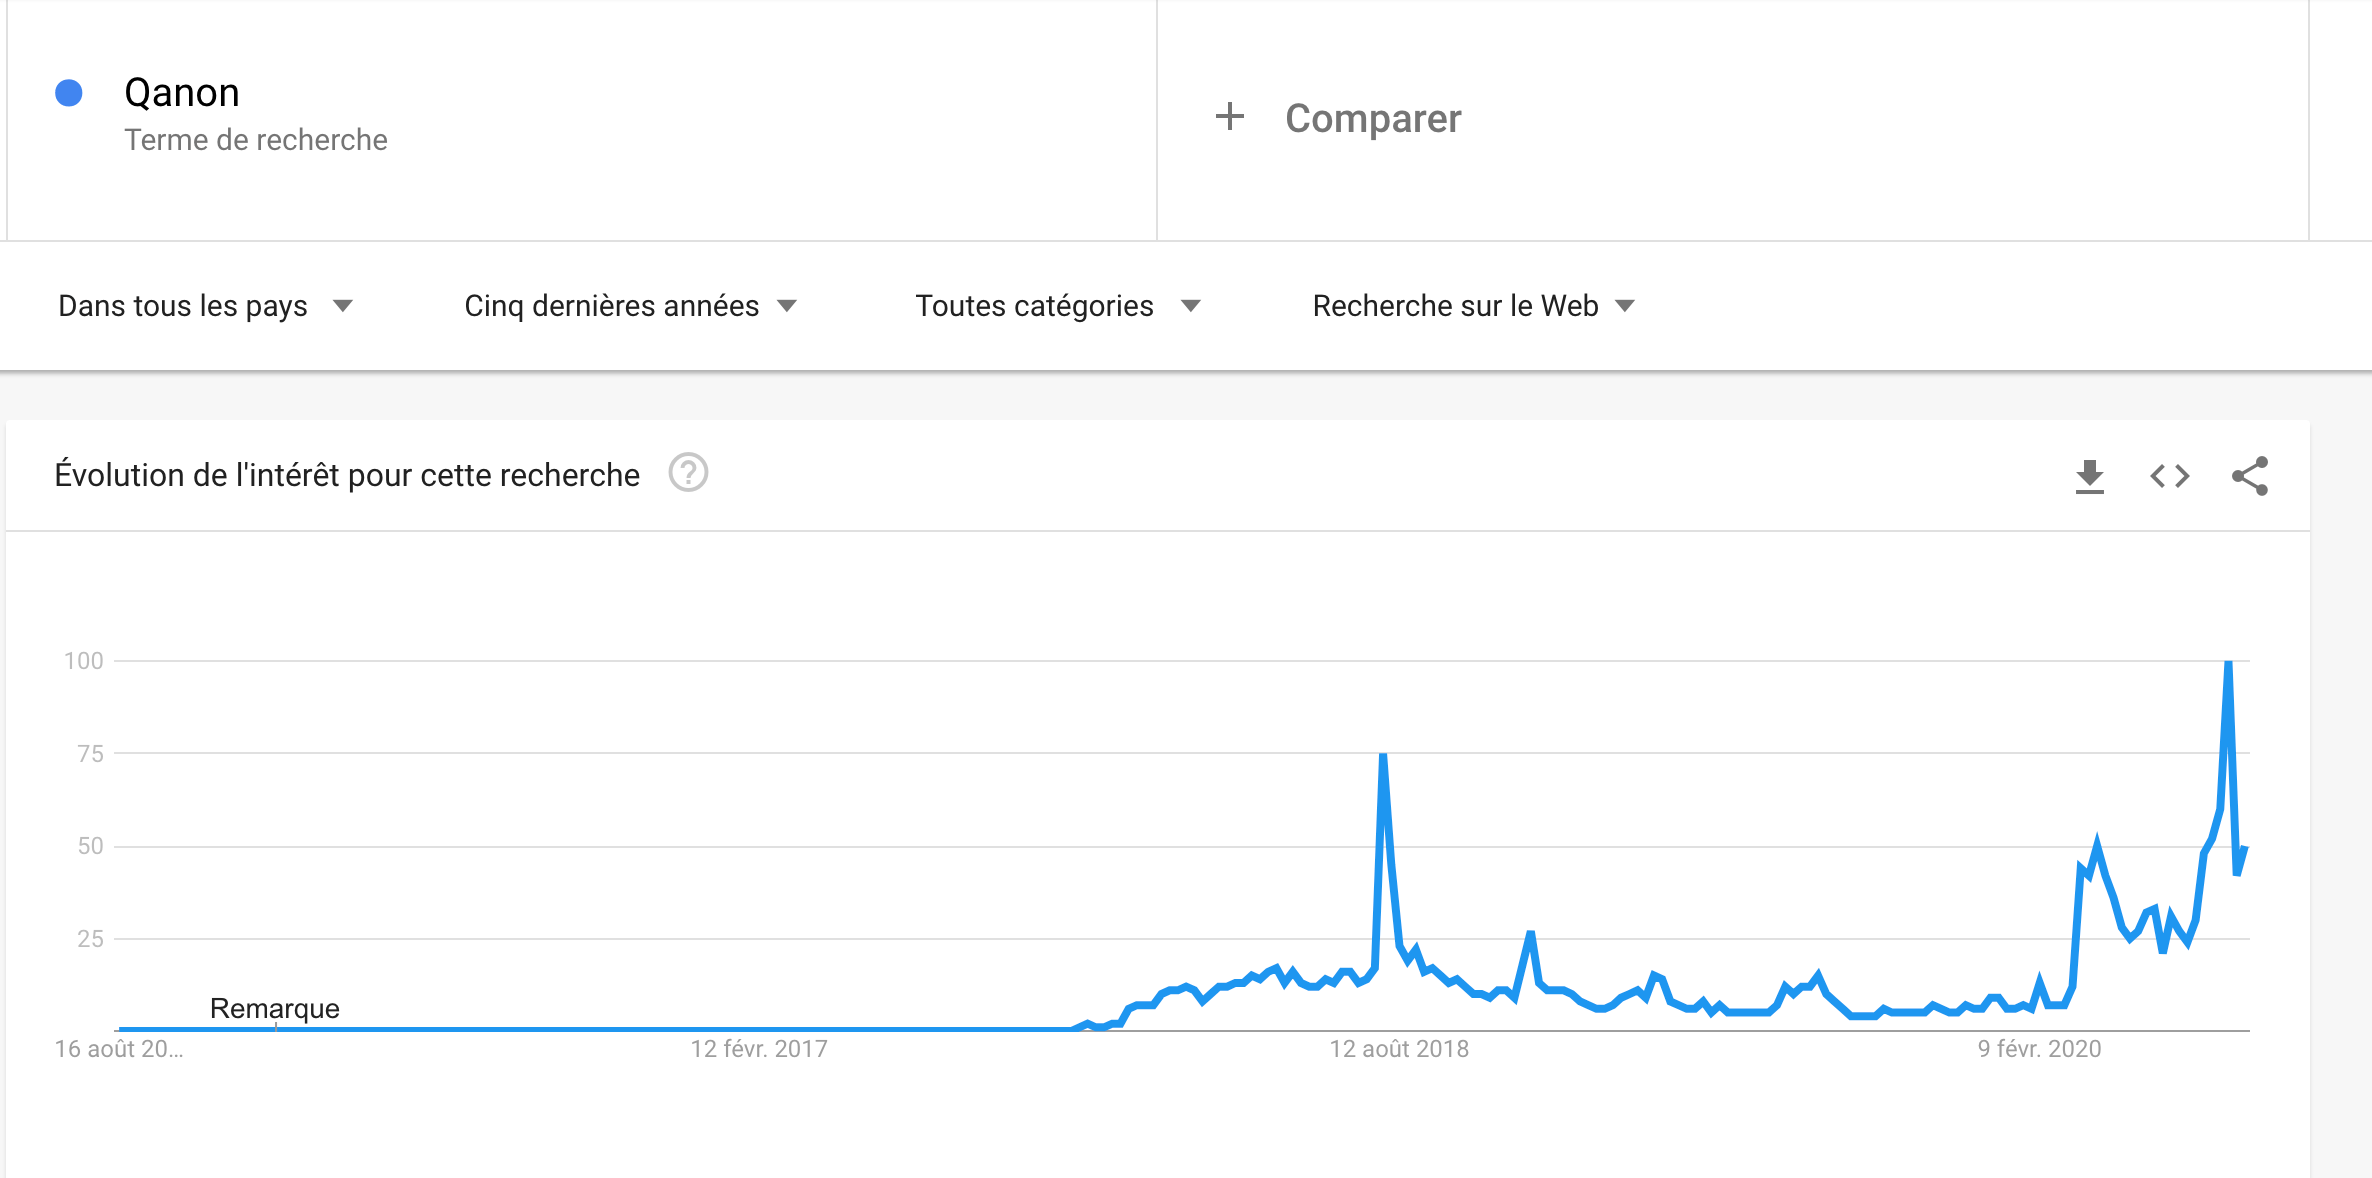Click the highest 100 peak on chart line
The height and width of the screenshot is (1178, 2372).
(x=2228, y=664)
